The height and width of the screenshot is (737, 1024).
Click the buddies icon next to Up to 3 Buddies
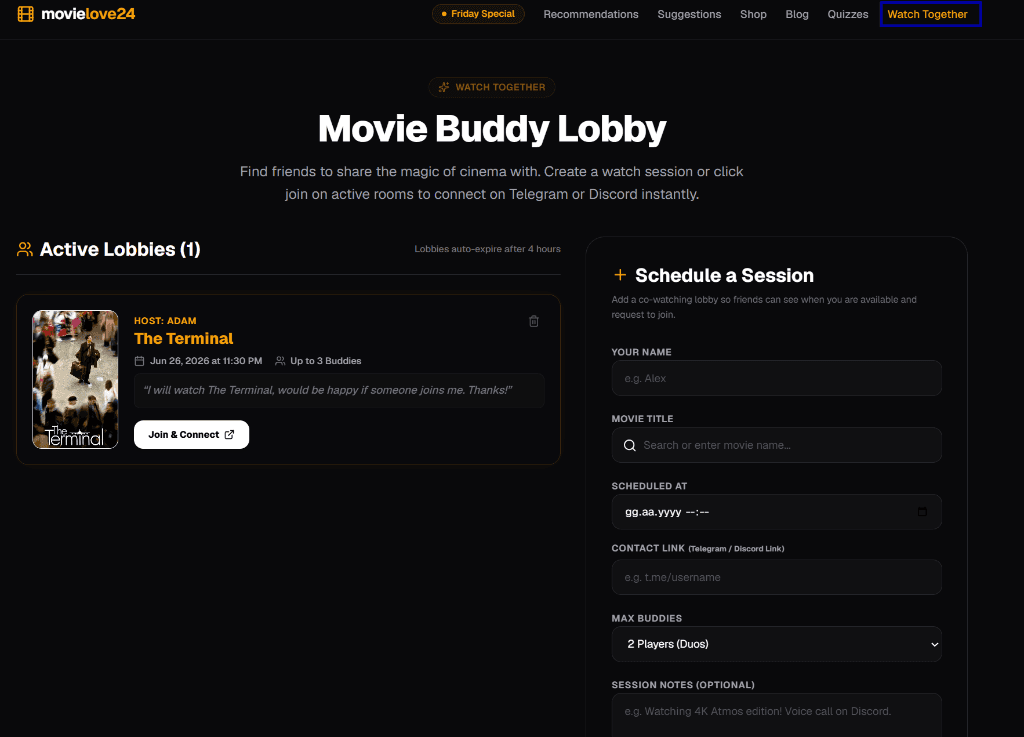click(280, 361)
